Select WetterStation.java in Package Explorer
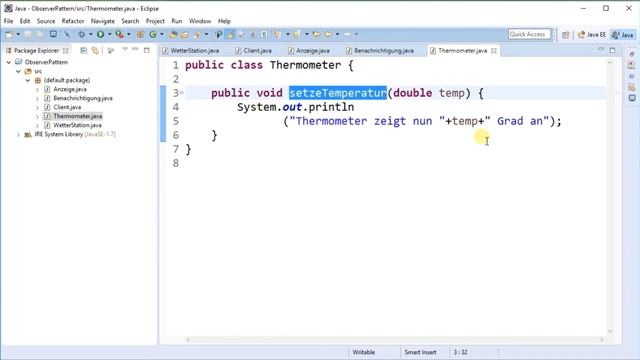 77,125
